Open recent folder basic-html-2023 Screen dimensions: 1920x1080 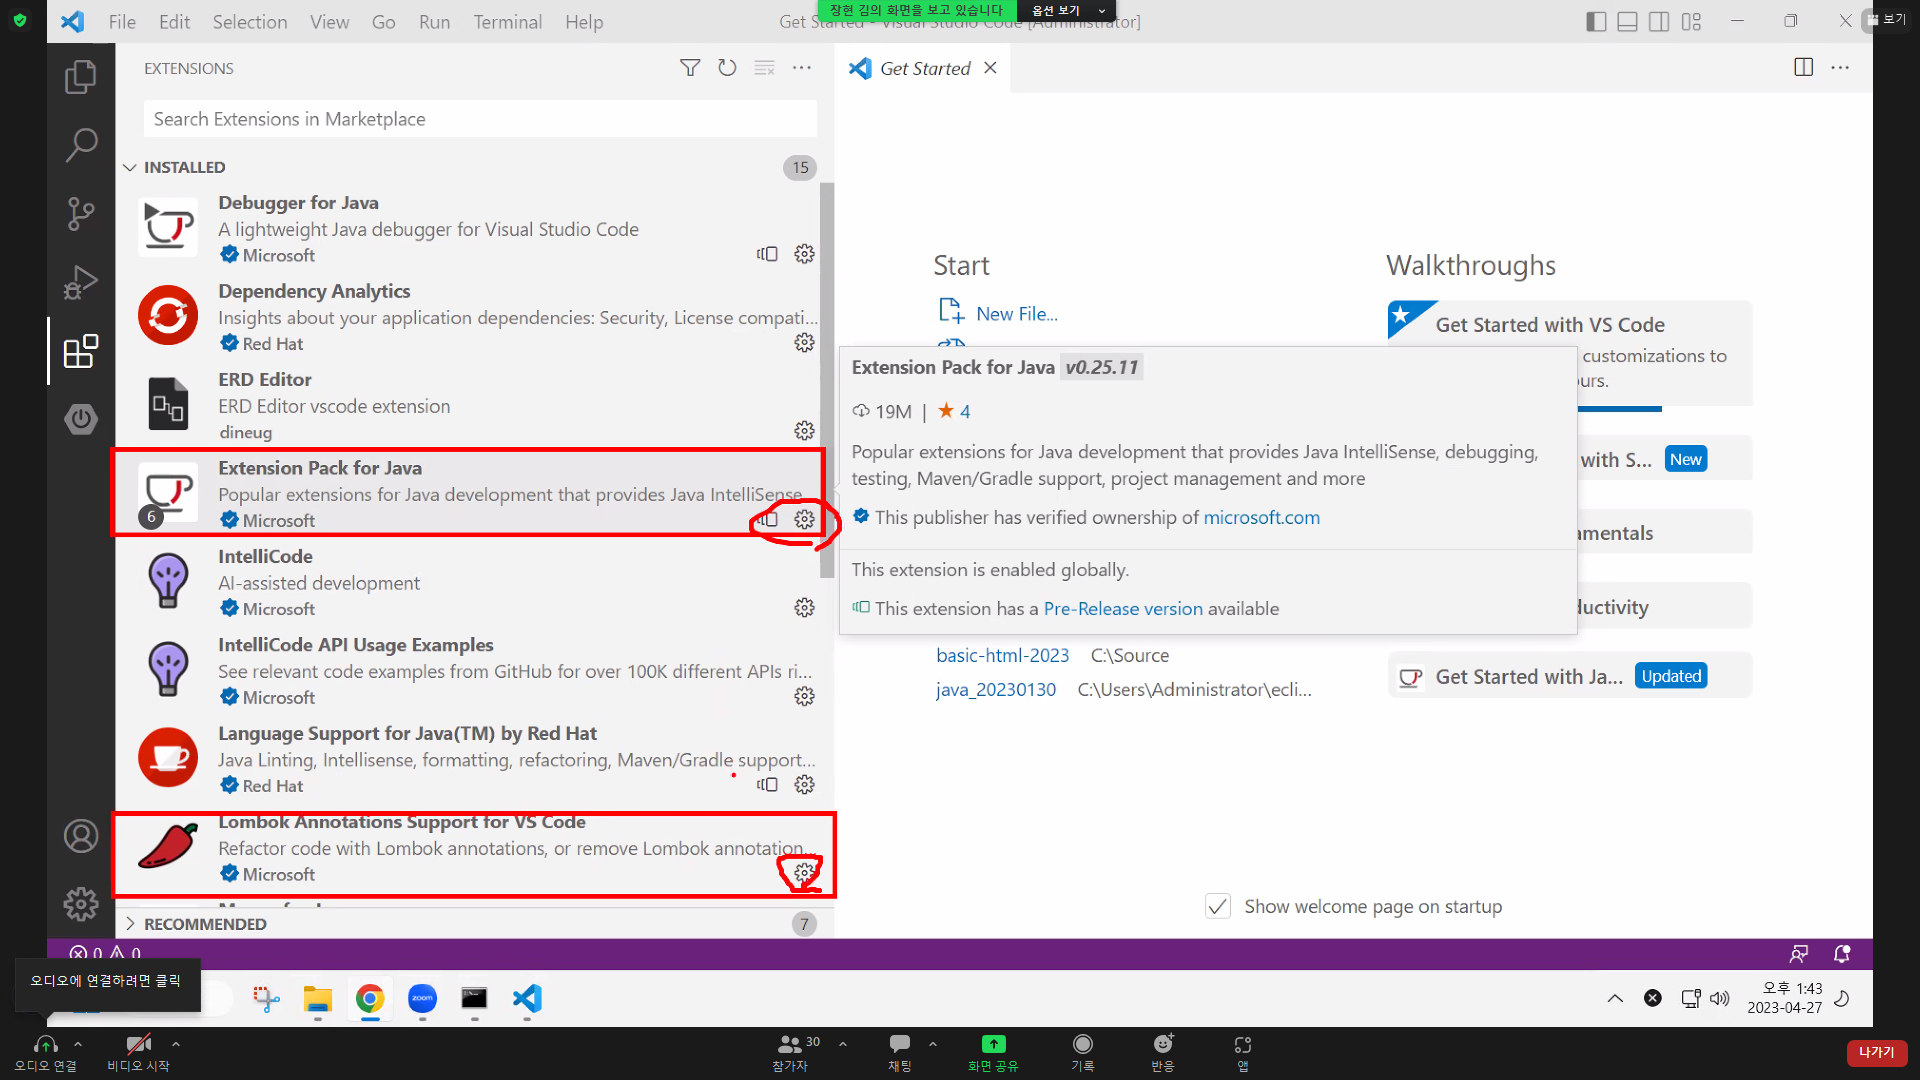(1002, 655)
